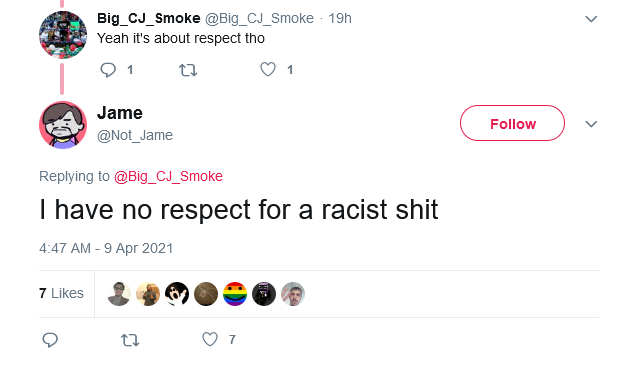
Task: Like Big_CJ_Smoke's tweet with heart icon
Action: [268, 69]
